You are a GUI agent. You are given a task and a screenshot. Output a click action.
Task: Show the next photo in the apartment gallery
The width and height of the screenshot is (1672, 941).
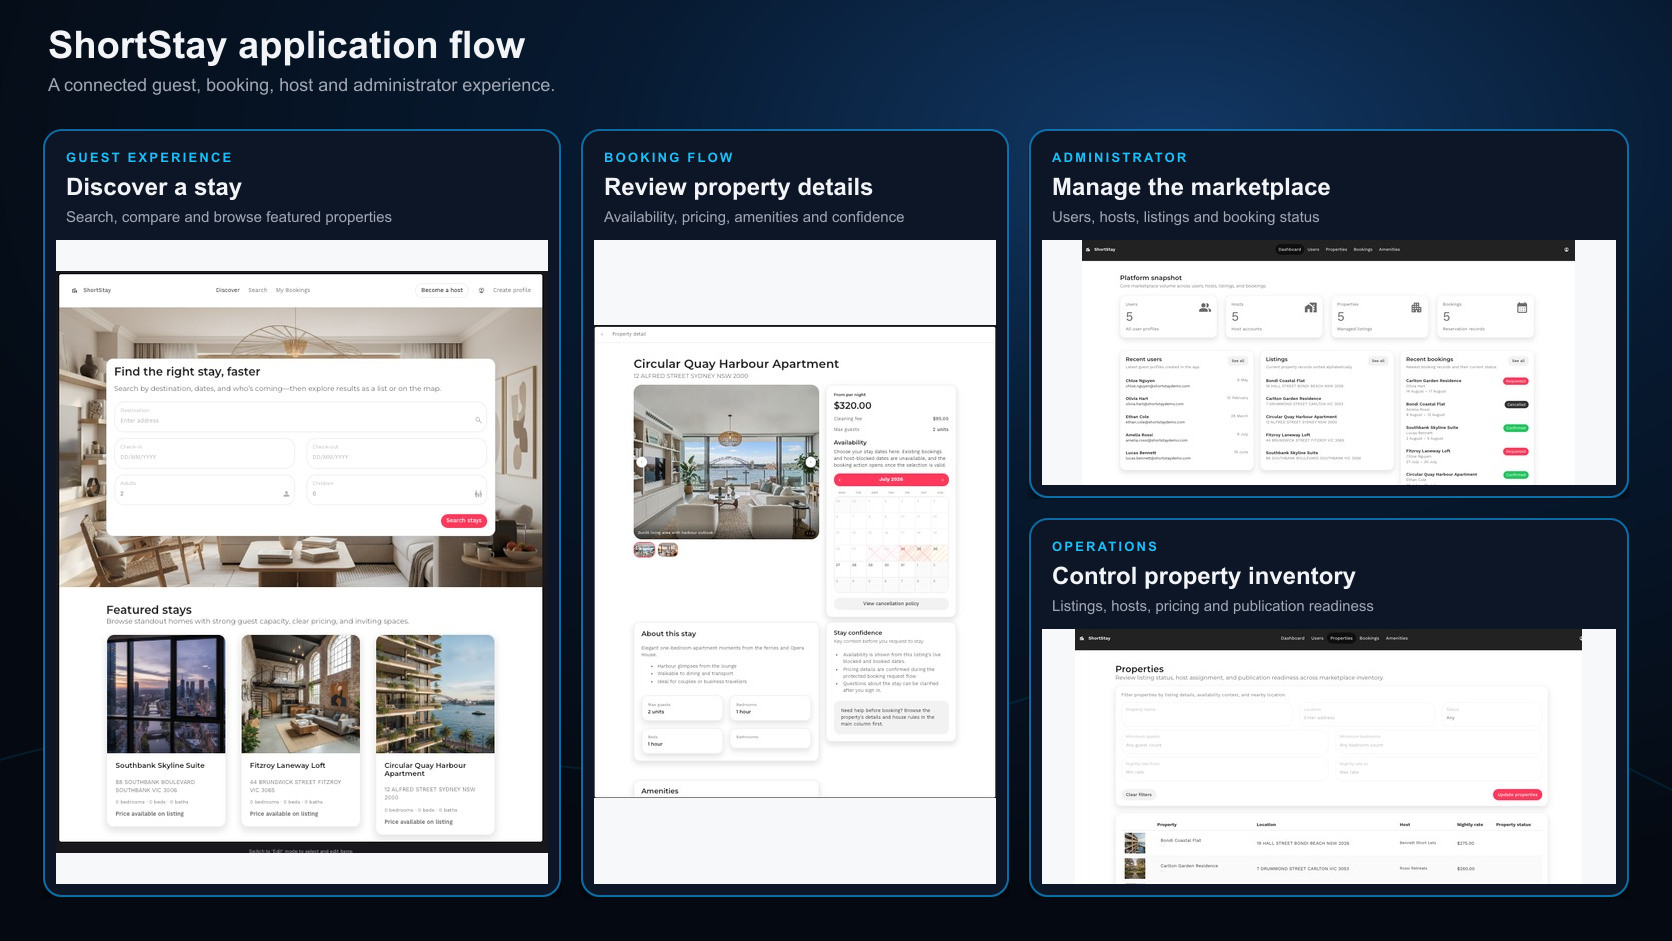coord(811,462)
